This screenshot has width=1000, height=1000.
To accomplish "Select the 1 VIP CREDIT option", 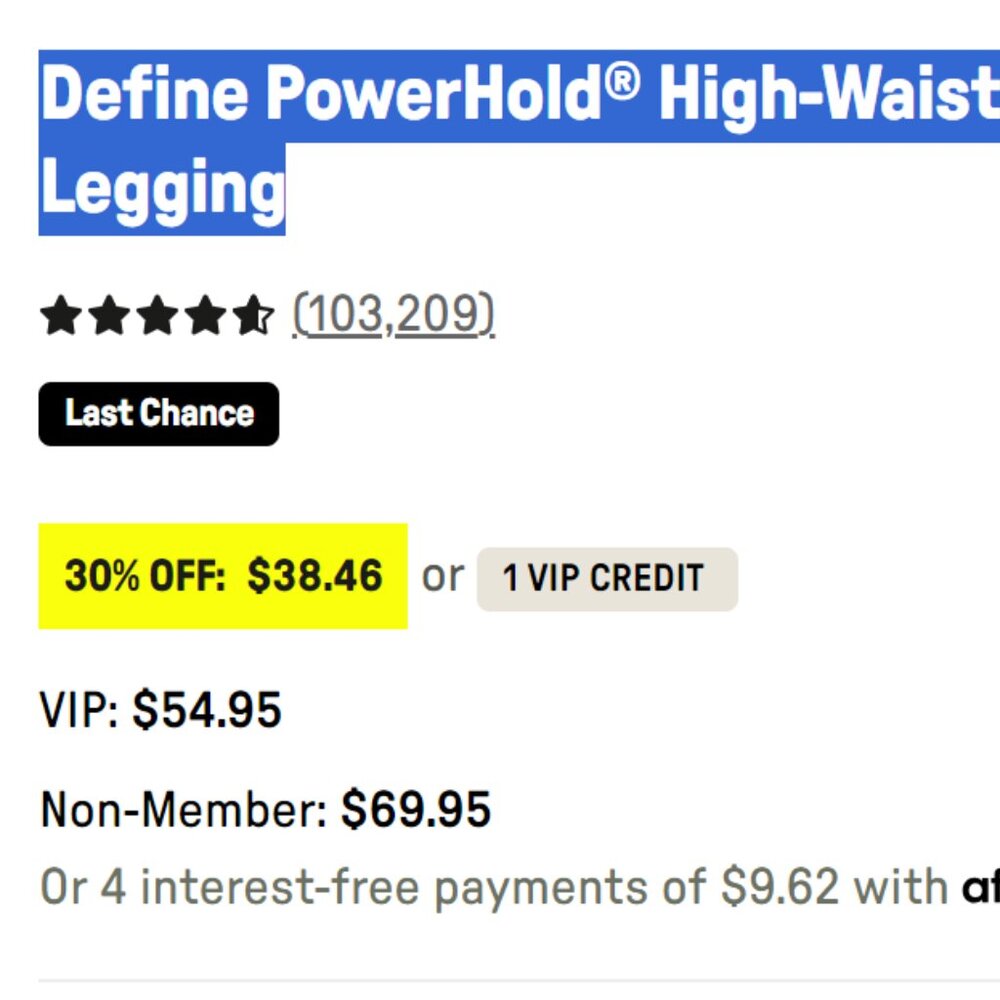I will (607, 579).
